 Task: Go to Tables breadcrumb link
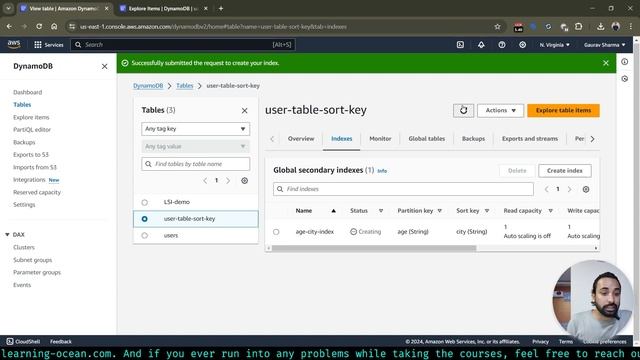pos(184,86)
